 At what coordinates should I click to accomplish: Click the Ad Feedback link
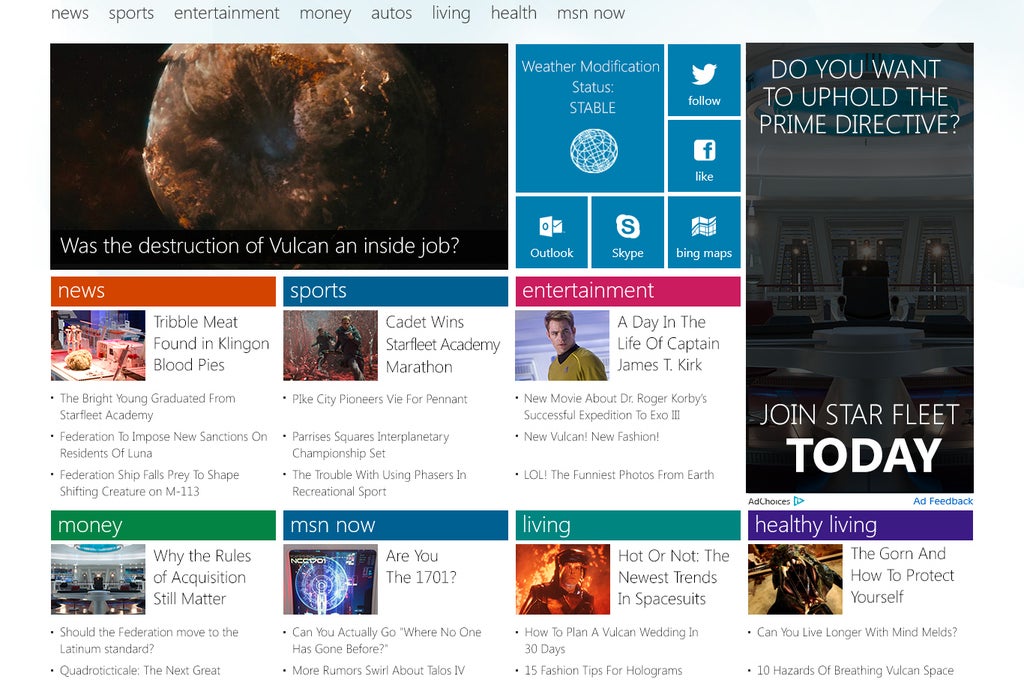tap(942, 501)
